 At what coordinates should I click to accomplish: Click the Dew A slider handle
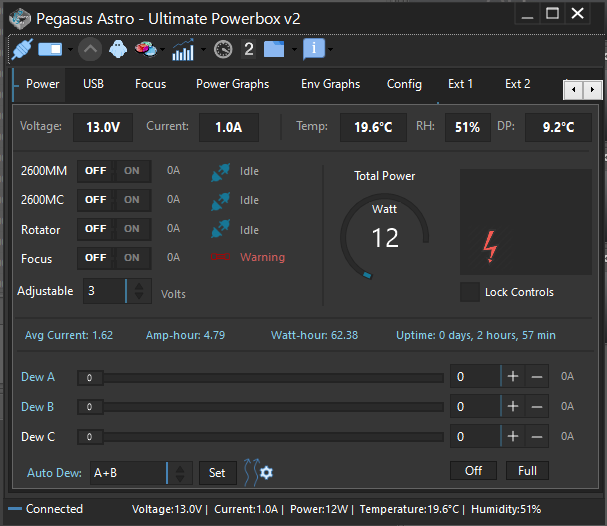(90, 378)
